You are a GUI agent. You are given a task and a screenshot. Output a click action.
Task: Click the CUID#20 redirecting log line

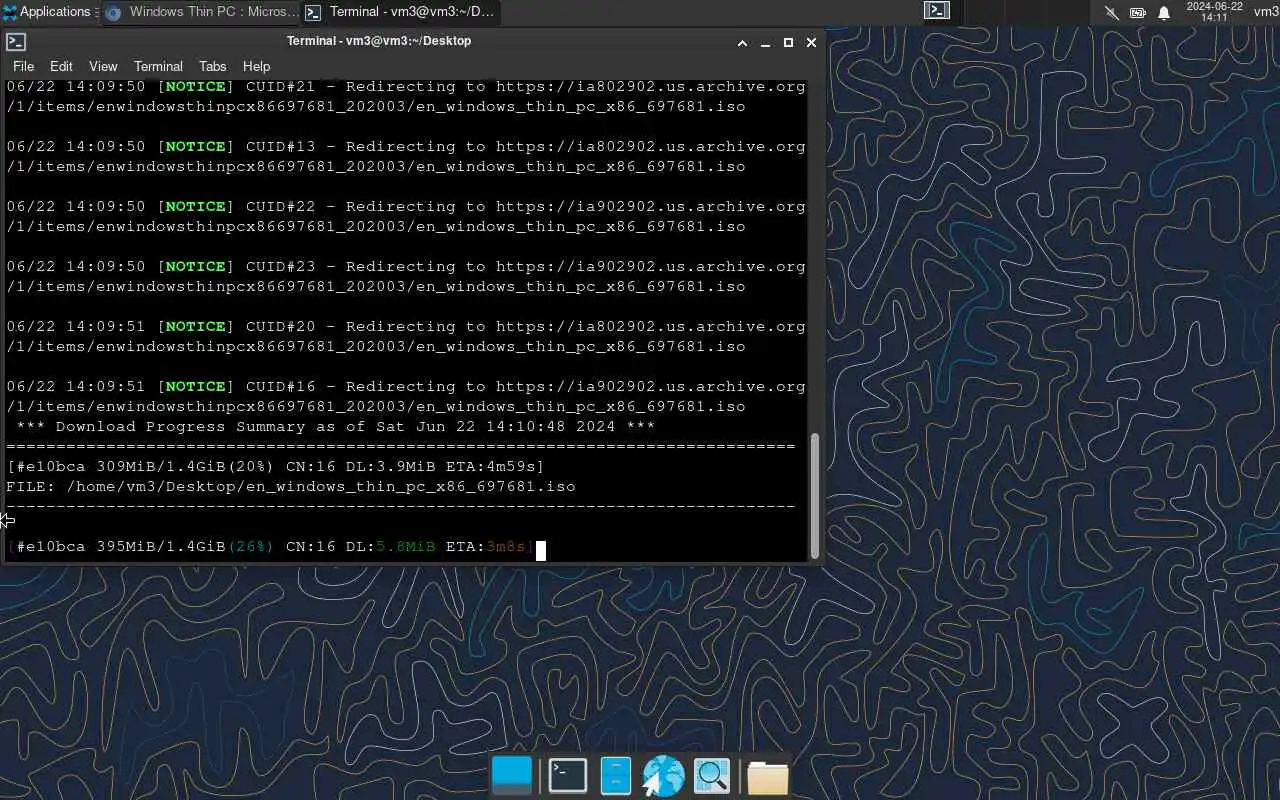click(406, 337)
